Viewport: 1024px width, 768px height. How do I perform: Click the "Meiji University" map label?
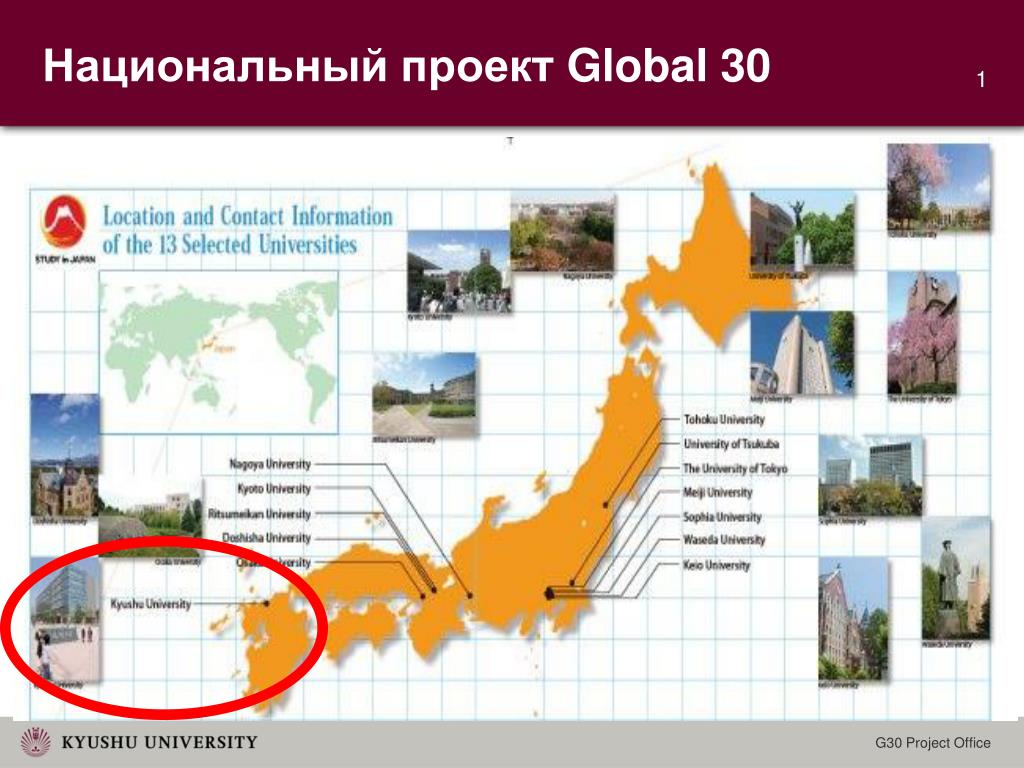(x=718, y=492)
